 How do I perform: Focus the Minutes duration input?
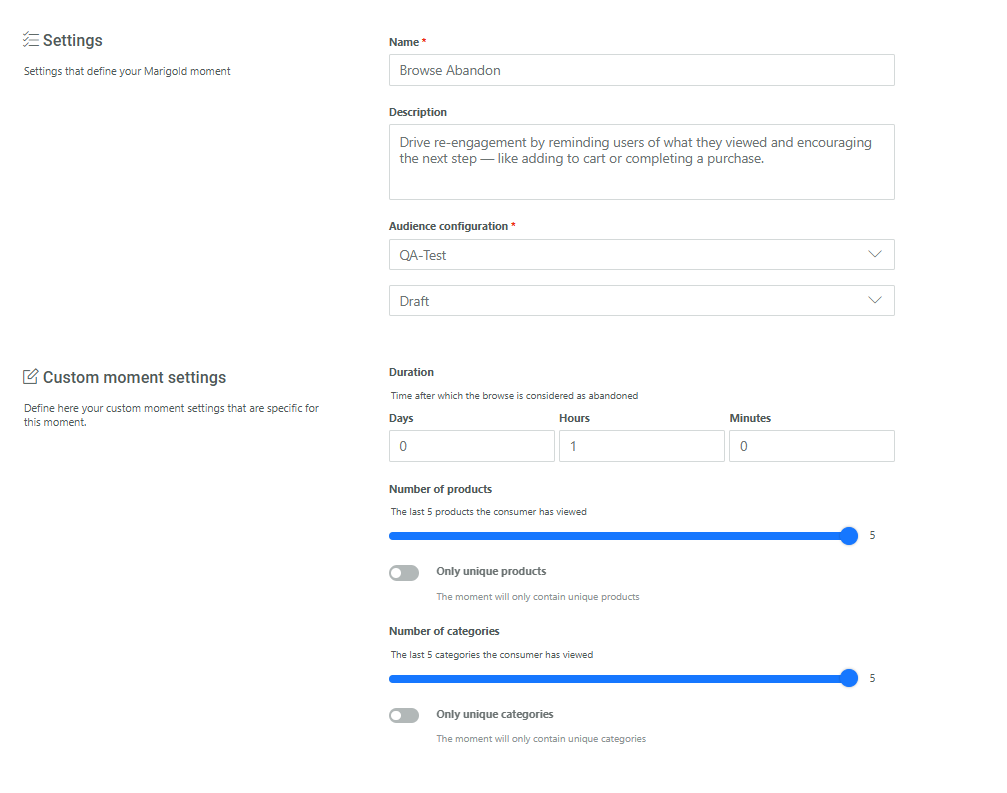point(811,446)
